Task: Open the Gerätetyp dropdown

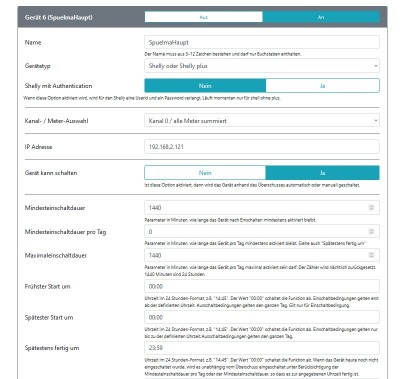Action: [262, 66]
